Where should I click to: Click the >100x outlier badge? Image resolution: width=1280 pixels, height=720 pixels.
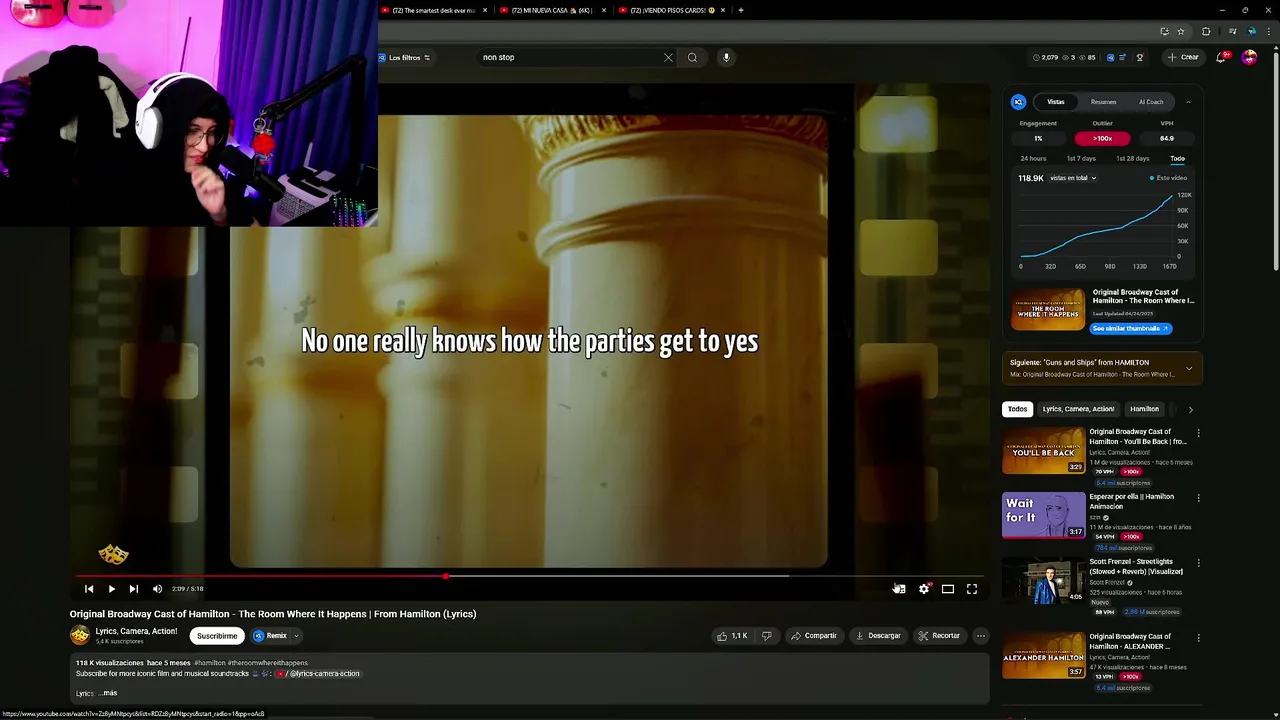pos(1102,138)
